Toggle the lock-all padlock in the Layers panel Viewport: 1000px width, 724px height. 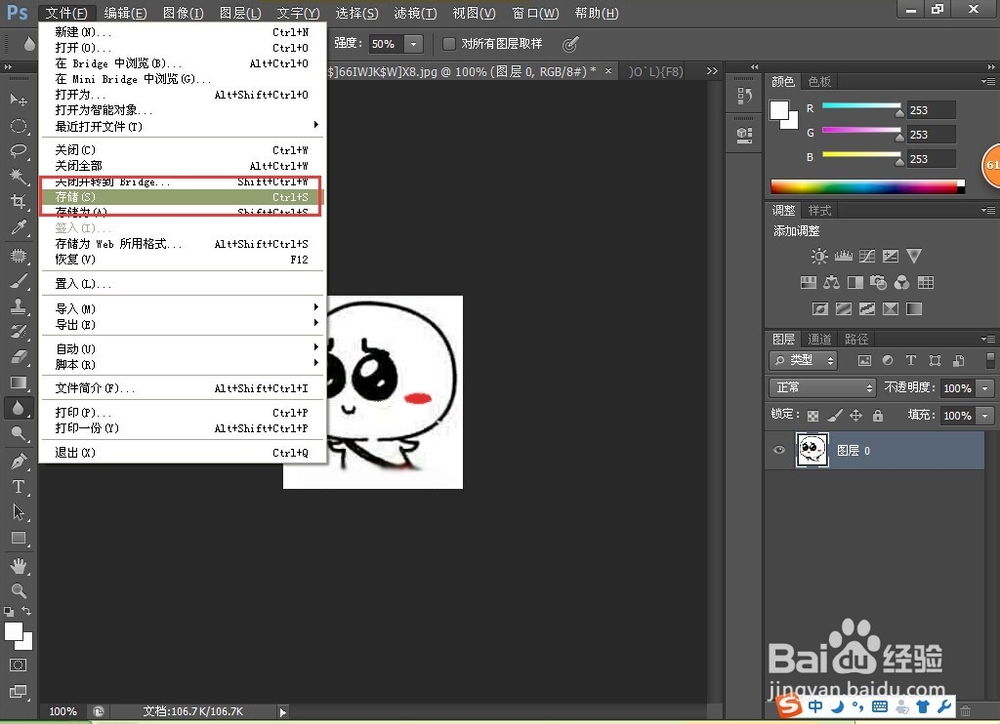[x=878, y=416]
